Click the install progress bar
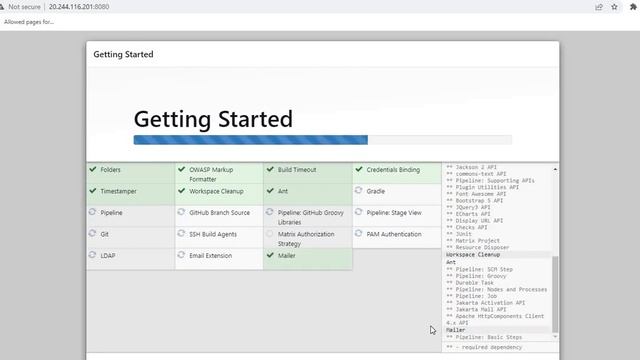 pyautogui.click(x=322, y=140)
